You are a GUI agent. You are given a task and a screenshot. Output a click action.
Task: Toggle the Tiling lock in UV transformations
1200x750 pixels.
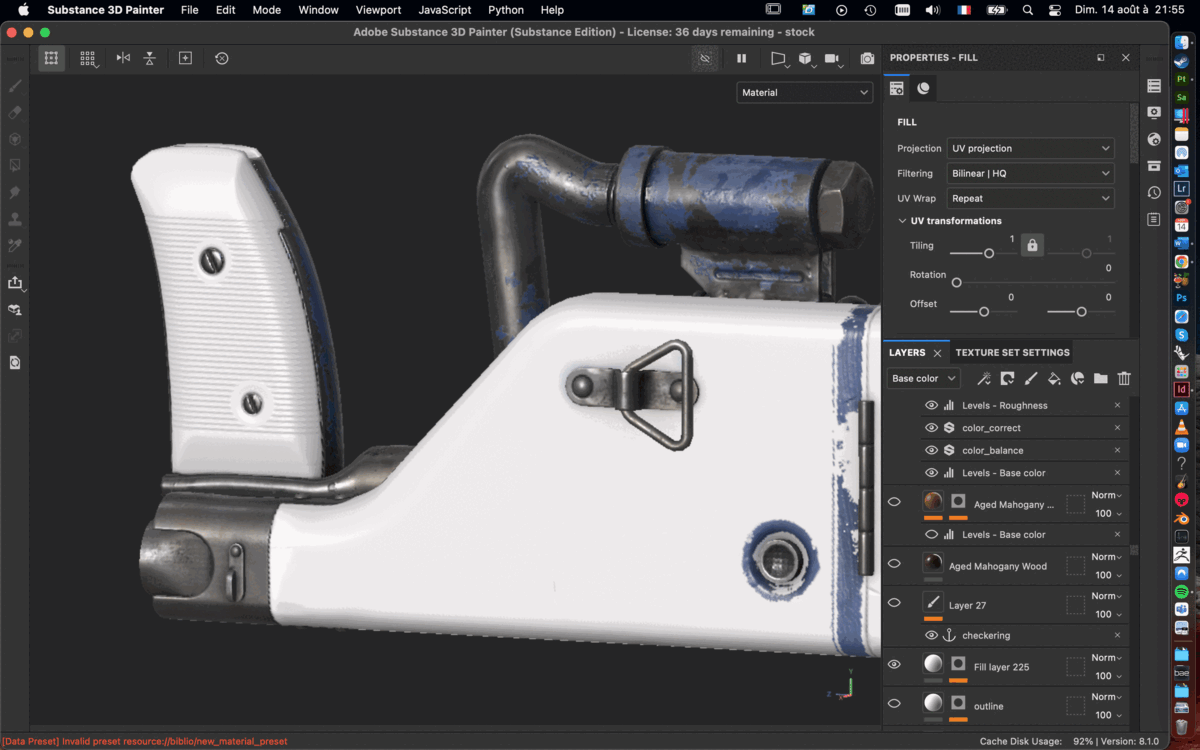pyautogui.click(x=1031, y=244)
